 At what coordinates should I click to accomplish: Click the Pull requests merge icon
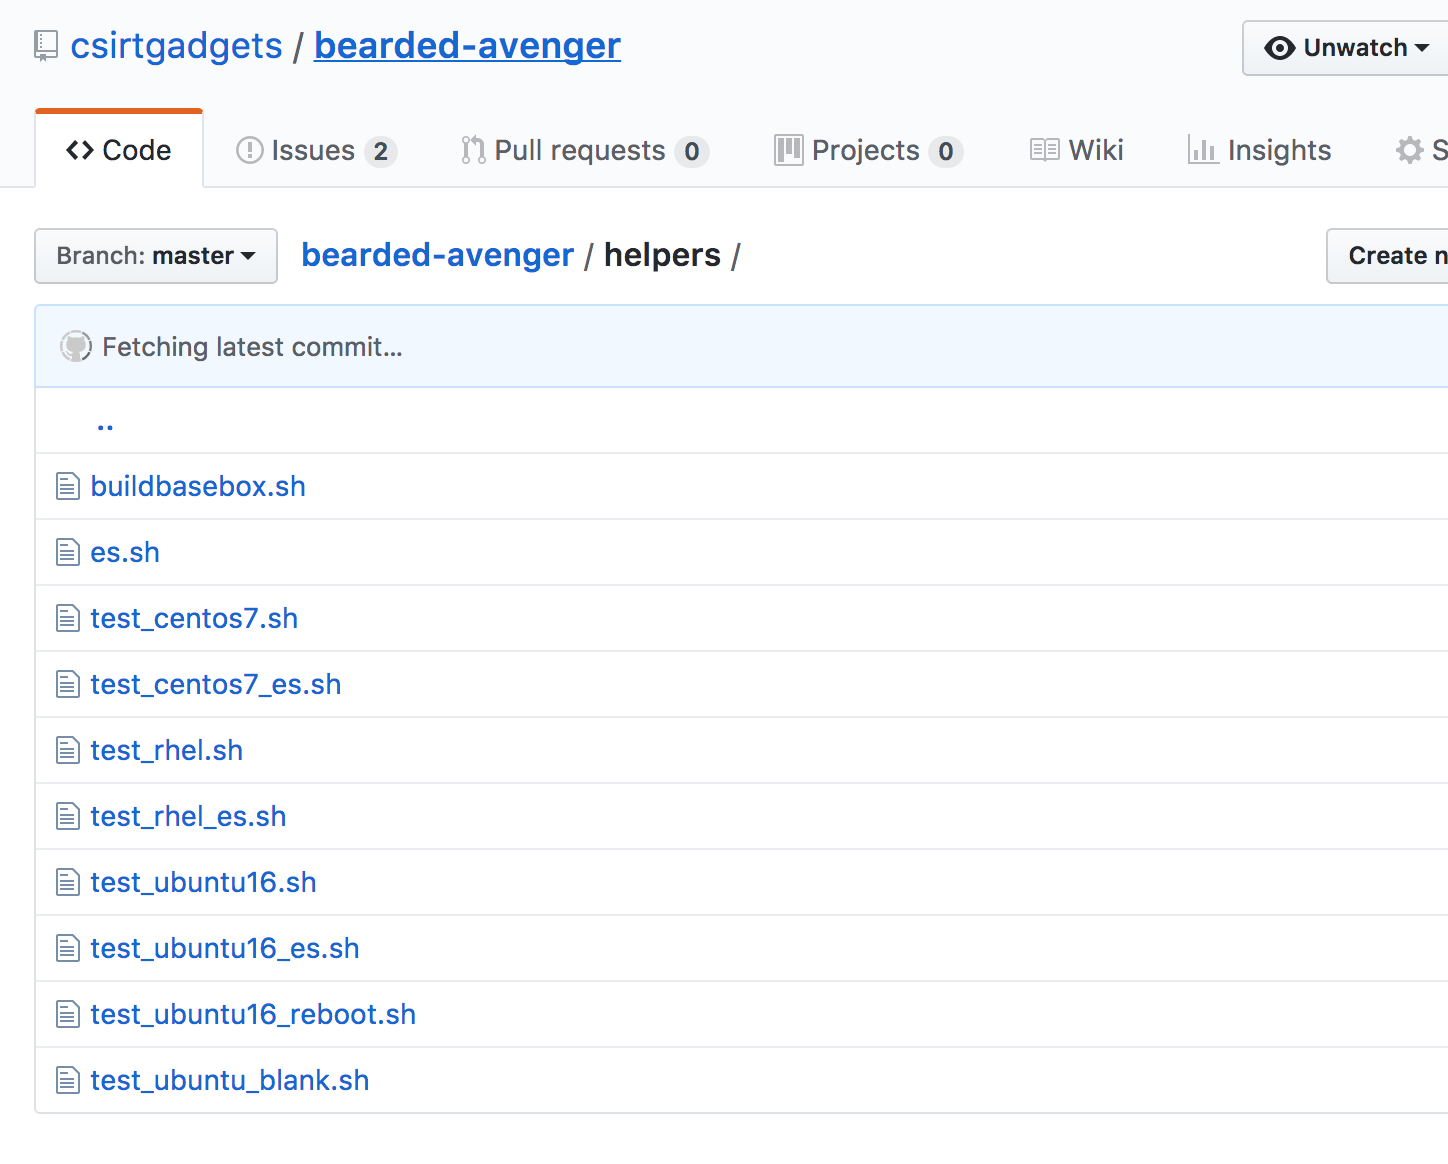click(473, 150)
